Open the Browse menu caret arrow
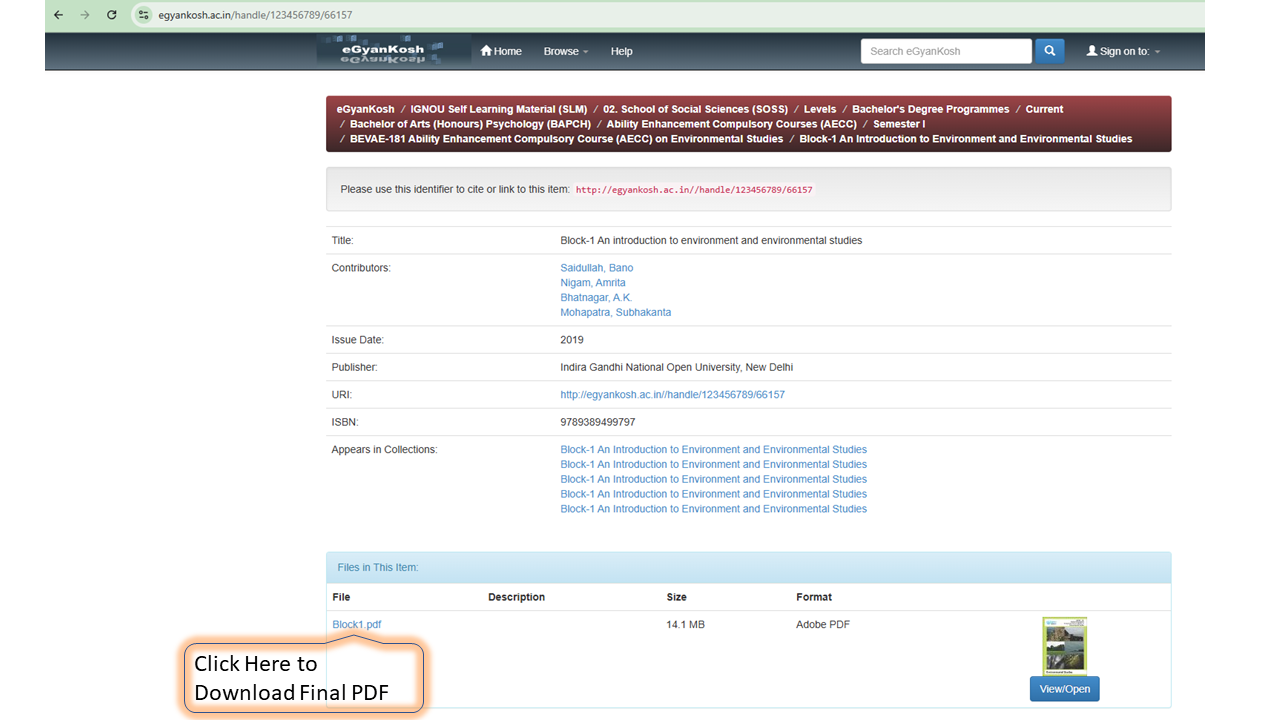The height and width of the screenshot is (720, 1280). tap(585, 52)
